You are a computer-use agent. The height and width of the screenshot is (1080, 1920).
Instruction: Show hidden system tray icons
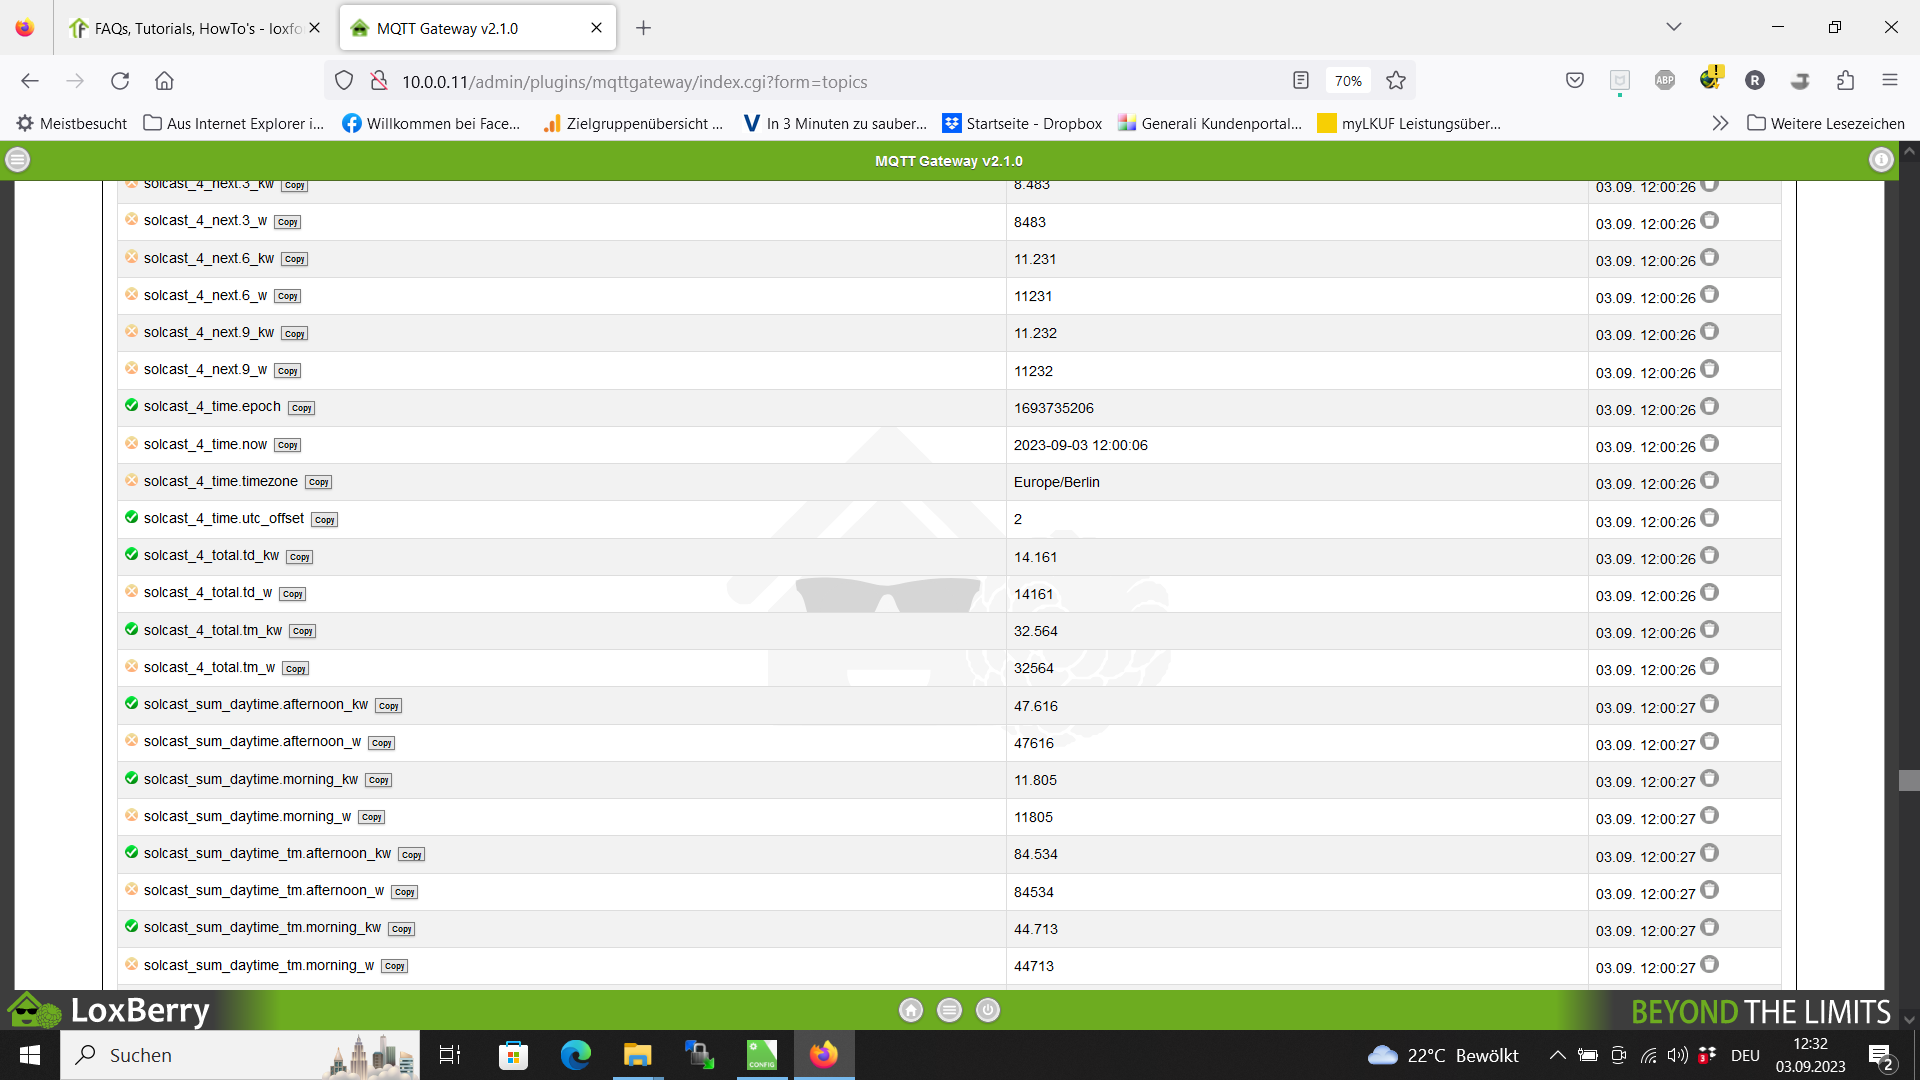click(1557, 1056)
